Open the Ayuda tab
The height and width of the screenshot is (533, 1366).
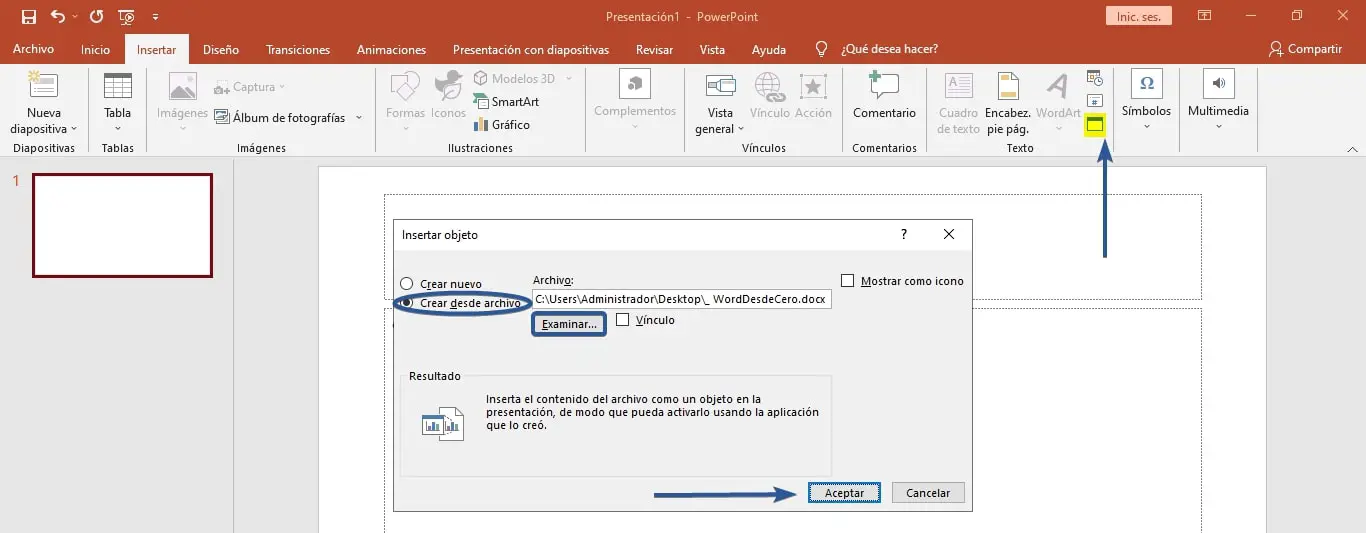click(769, 49)
